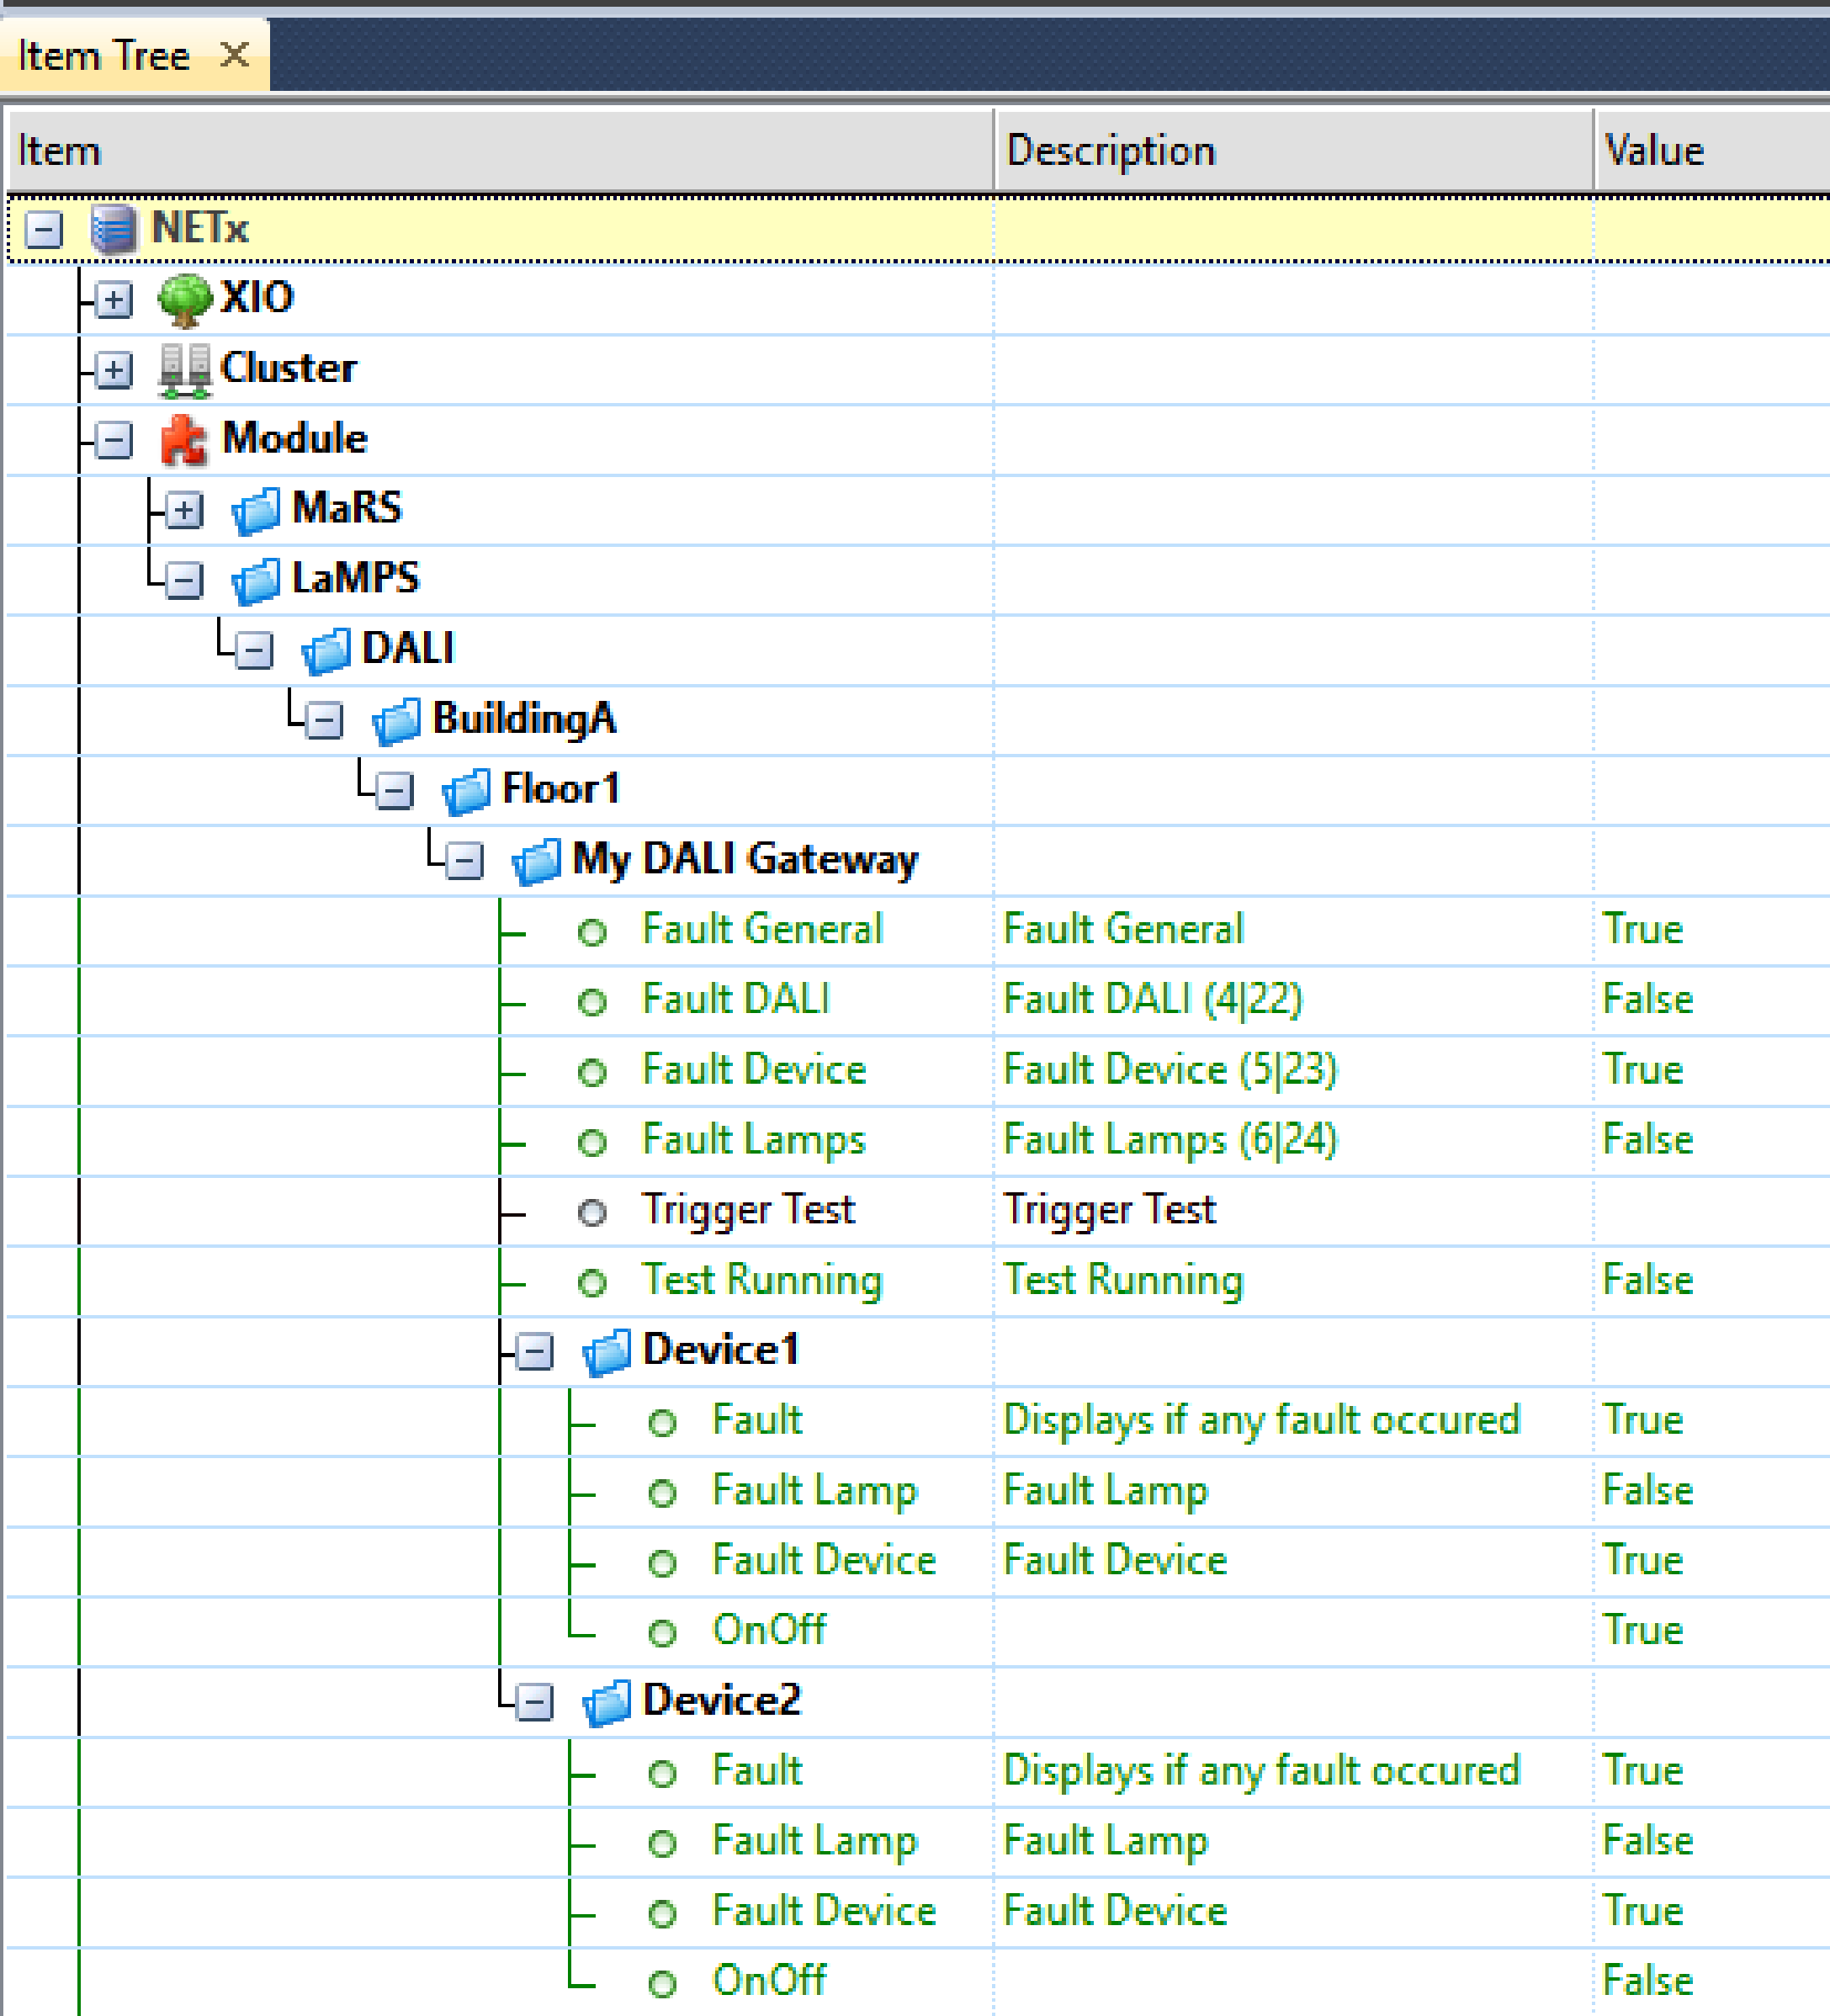This screenshot has width=1830, height=2016.
Task: Click the Device1 Fault Lamp circle icon
Action: pos(662,1492)
